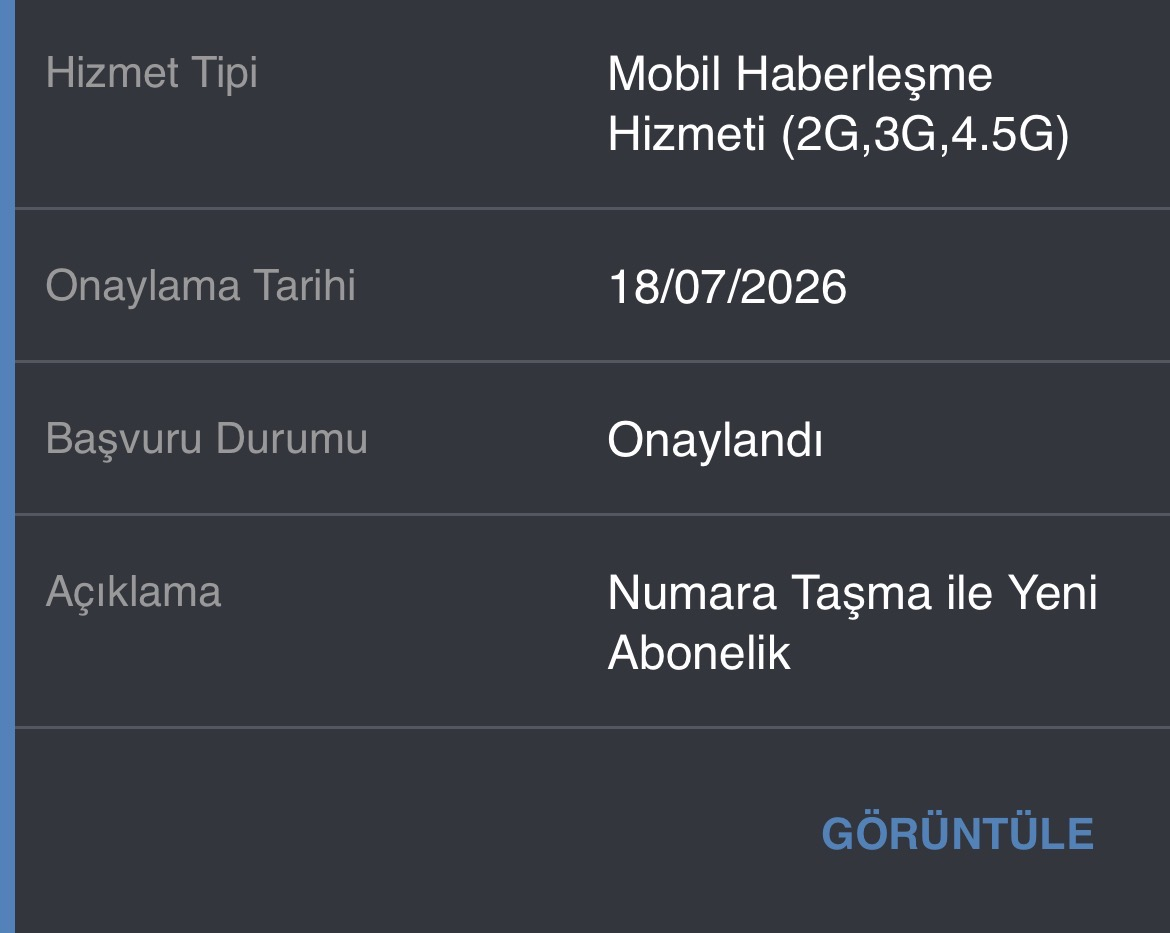Click divider below Açıklama row
This screenshot has width=1170, height=933.
pyautogui.click(x=592, y=727)
